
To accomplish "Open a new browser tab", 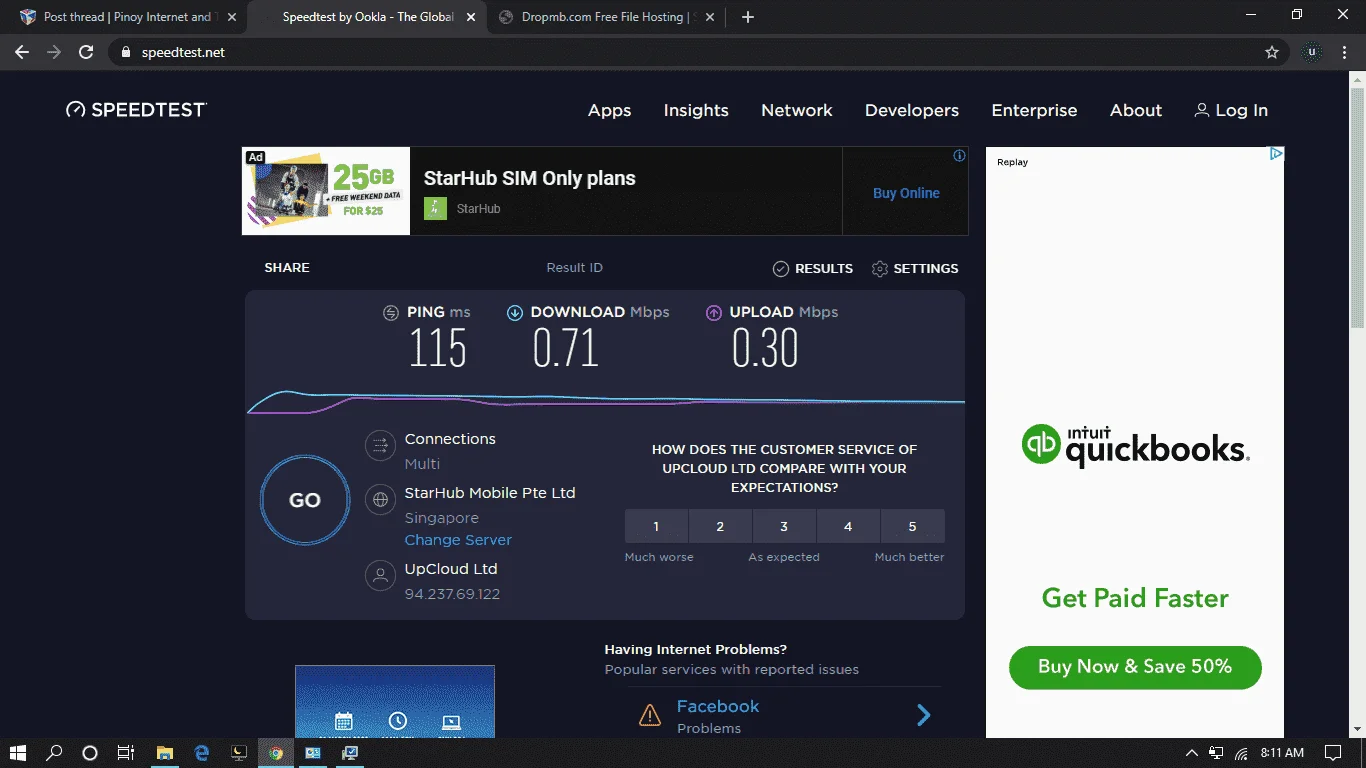I will click(748, 17).
